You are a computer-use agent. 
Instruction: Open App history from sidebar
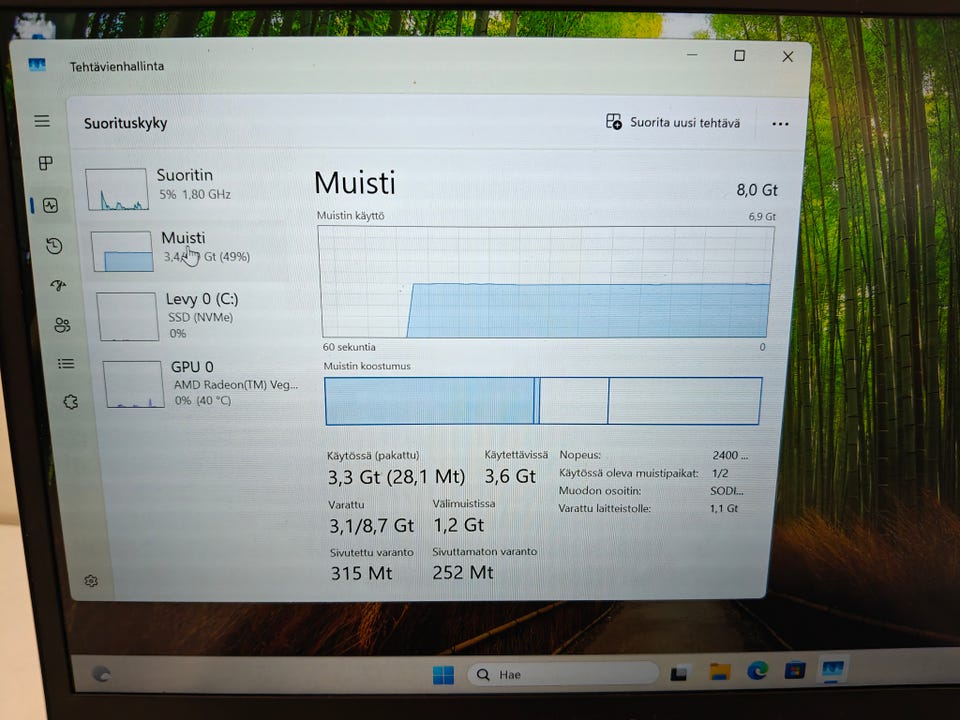click(x=54, y=246)
